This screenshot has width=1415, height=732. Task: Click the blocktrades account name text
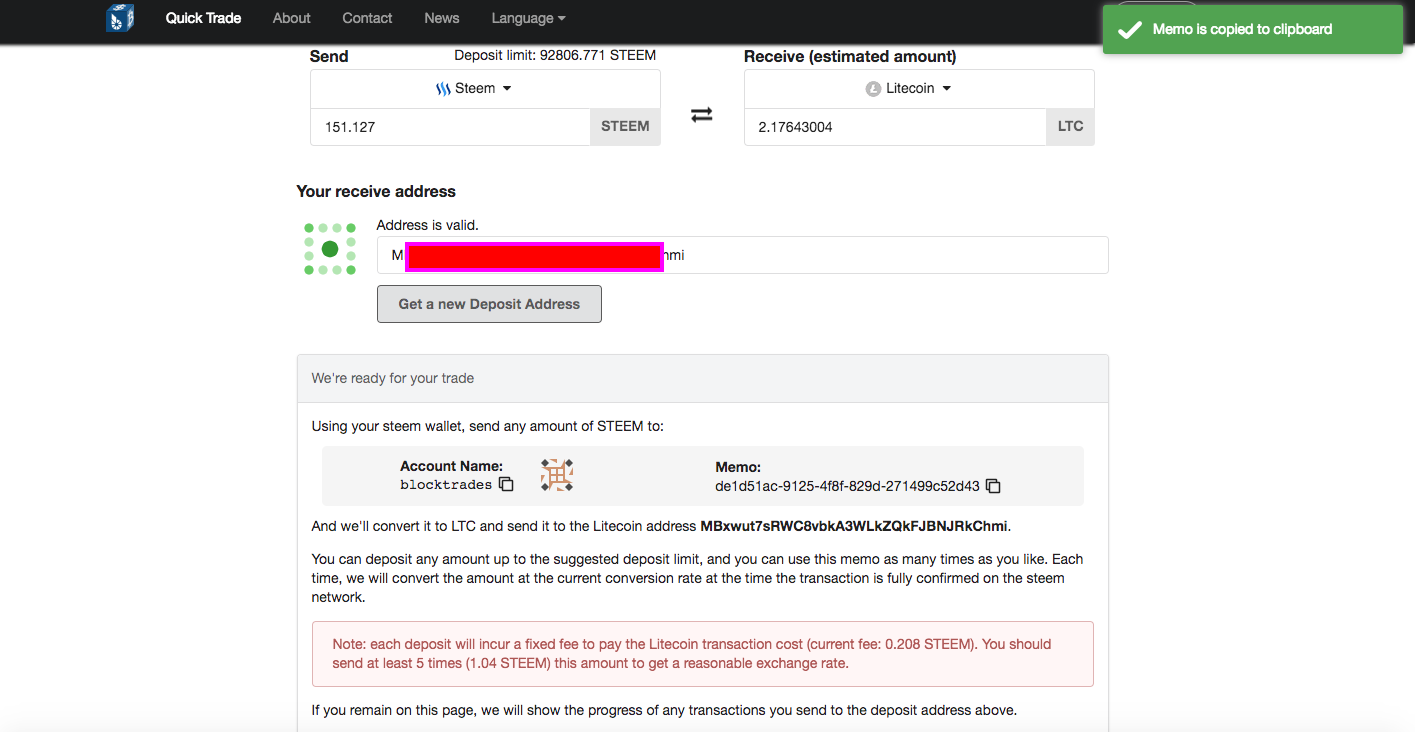coord(446,485)
